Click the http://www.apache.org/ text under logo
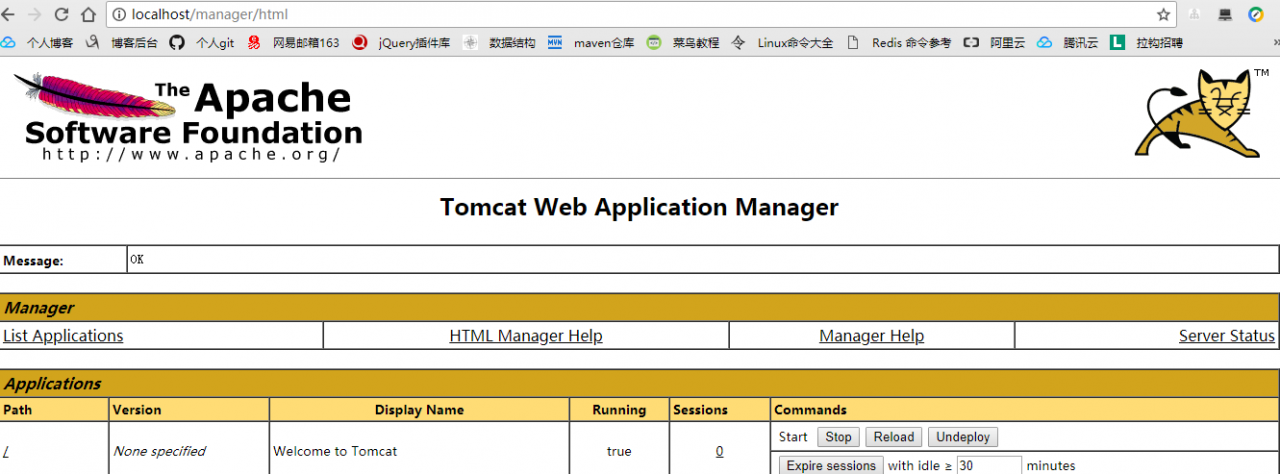This screenshot has width=1280, height=474. [x=192, y=154]
